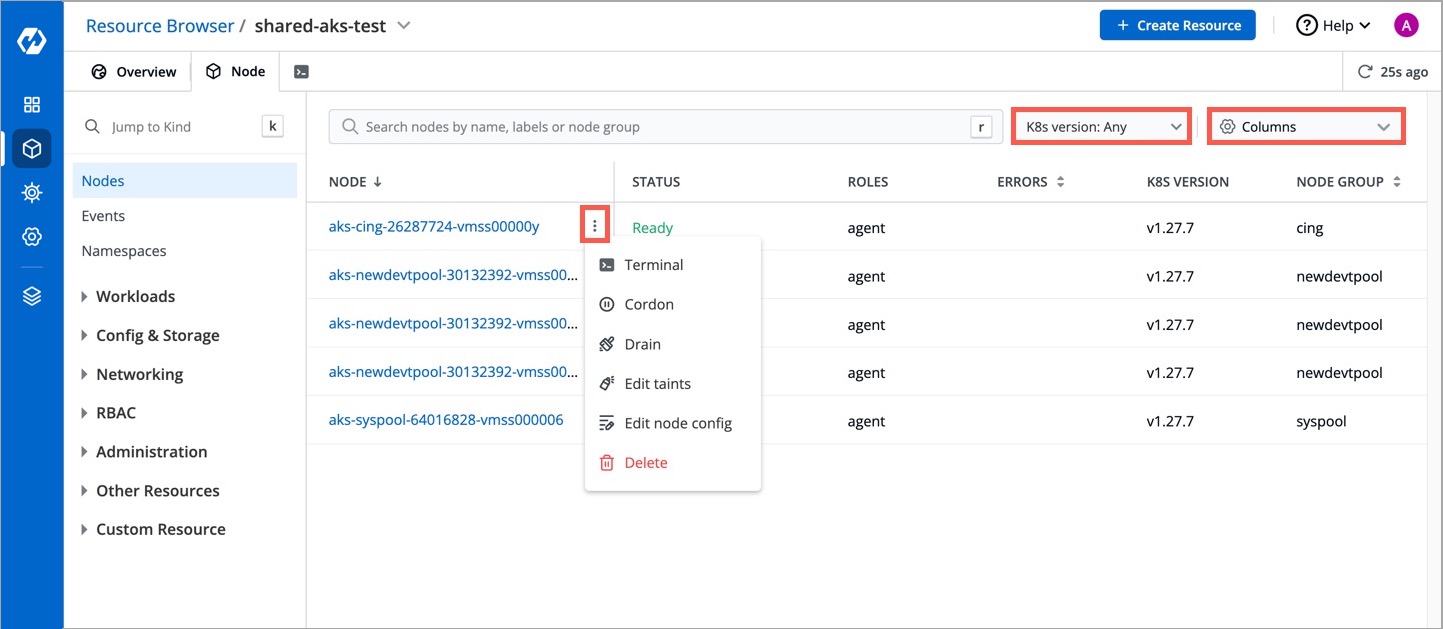This screenshot has width=1443, height=629.
Task: Open the aks-syspool-64016828-vmss000006 node link
Action: (445, 419)
